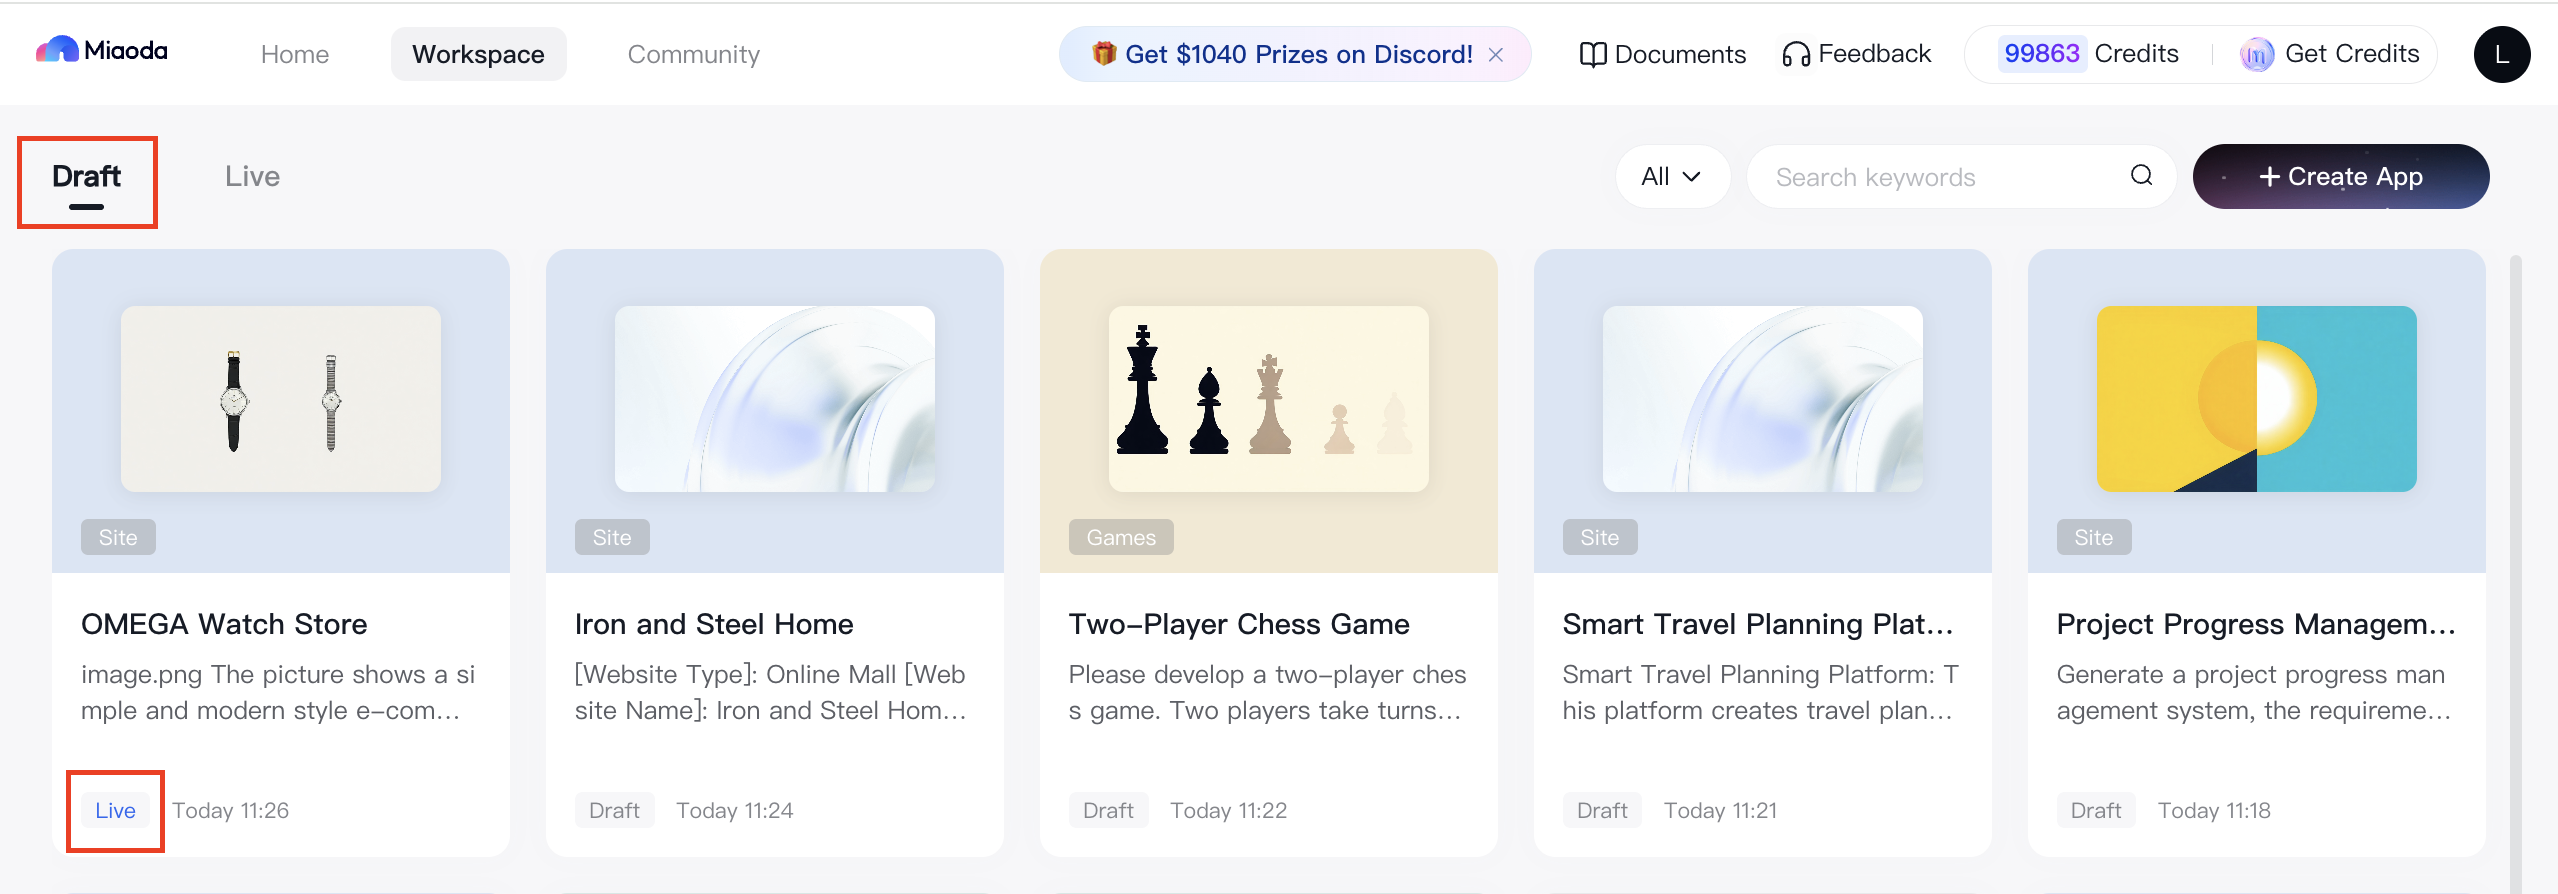Click the Get Credits coin icon
Screen dimensions: 2558x894
[2256, 55]
